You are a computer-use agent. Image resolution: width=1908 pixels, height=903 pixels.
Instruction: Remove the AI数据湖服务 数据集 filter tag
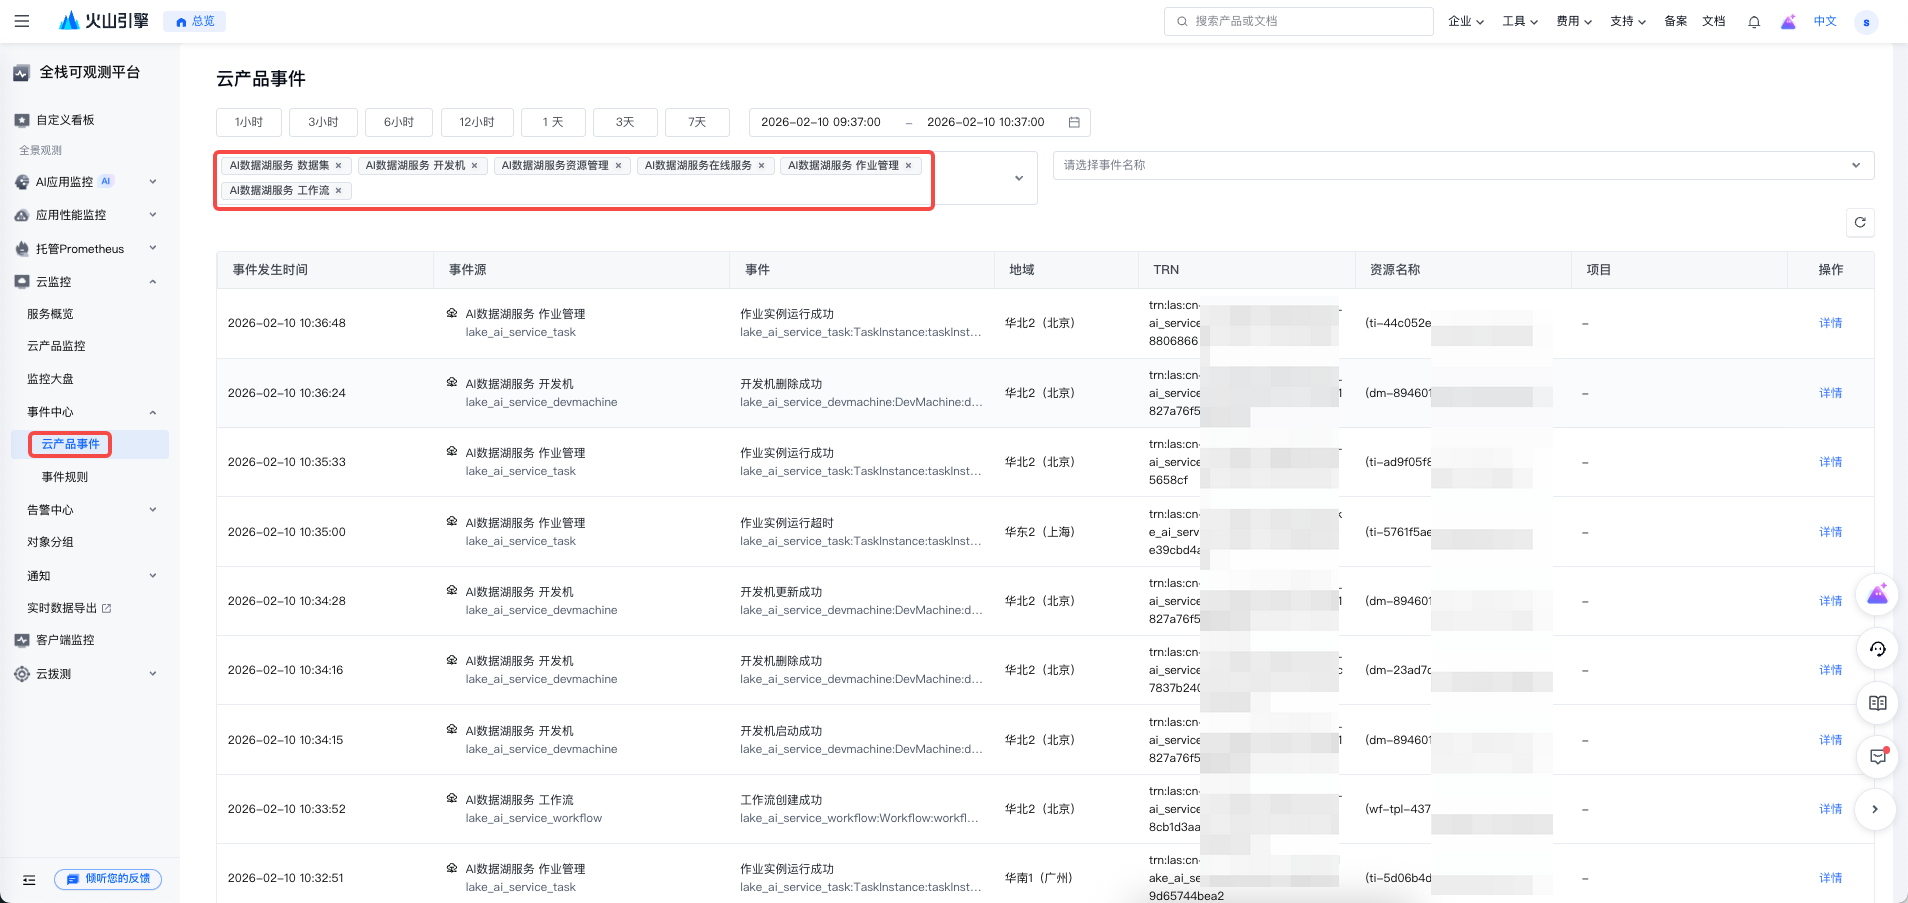[x=339, y=166]
